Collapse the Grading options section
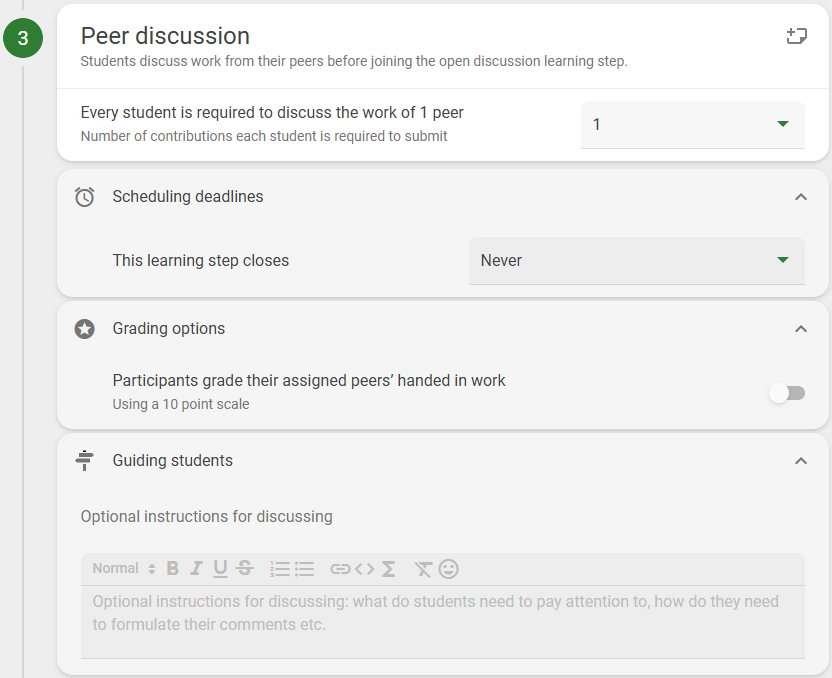Viewport: 832px width, 678px height. point(800,328)
